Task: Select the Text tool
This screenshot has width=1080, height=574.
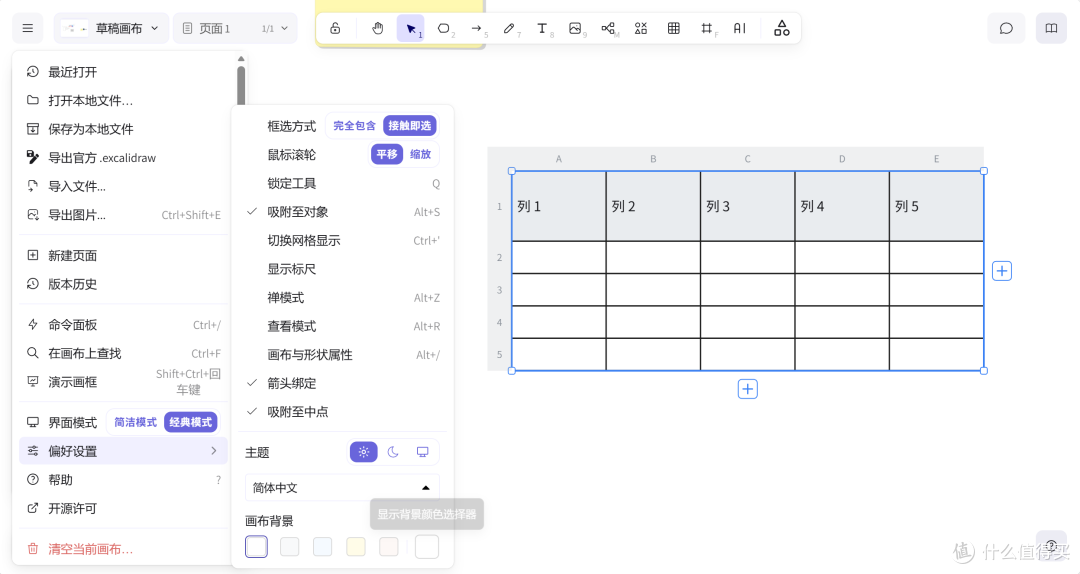Action: 542,28
